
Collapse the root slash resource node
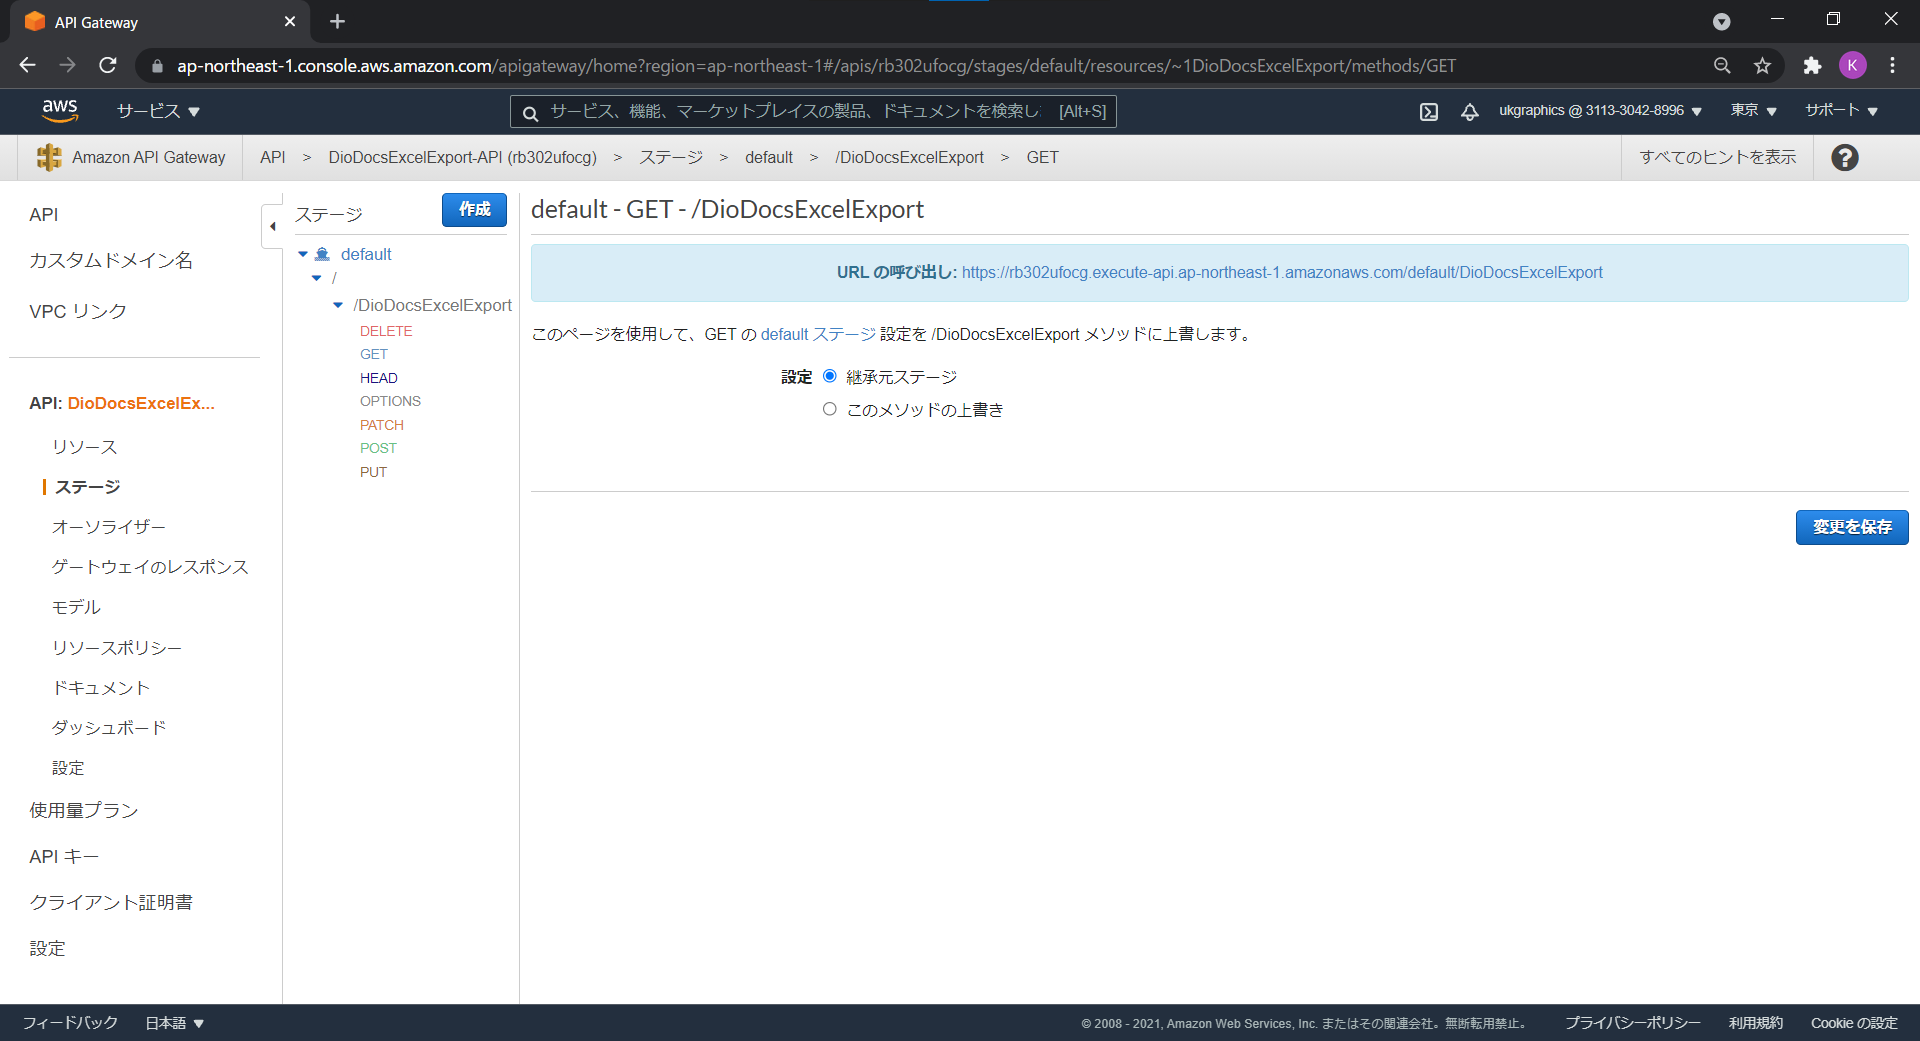coord(317,278)
